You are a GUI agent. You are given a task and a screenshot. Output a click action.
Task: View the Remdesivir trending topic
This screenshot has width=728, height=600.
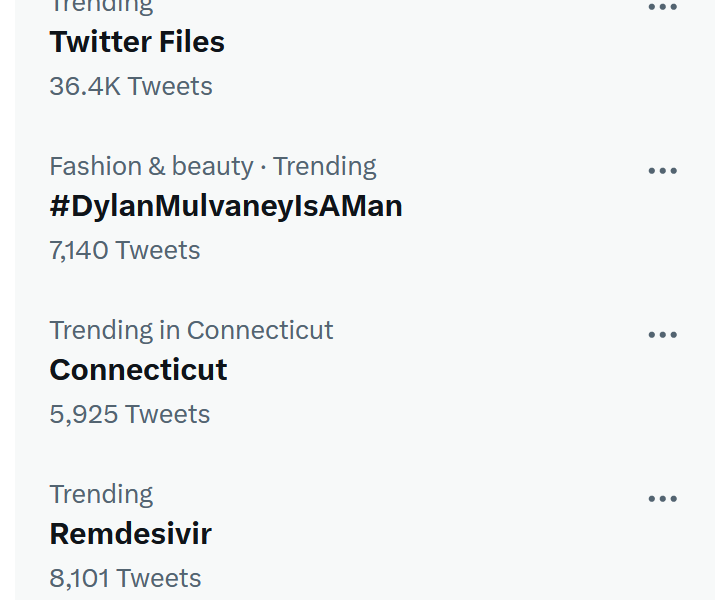130,534
